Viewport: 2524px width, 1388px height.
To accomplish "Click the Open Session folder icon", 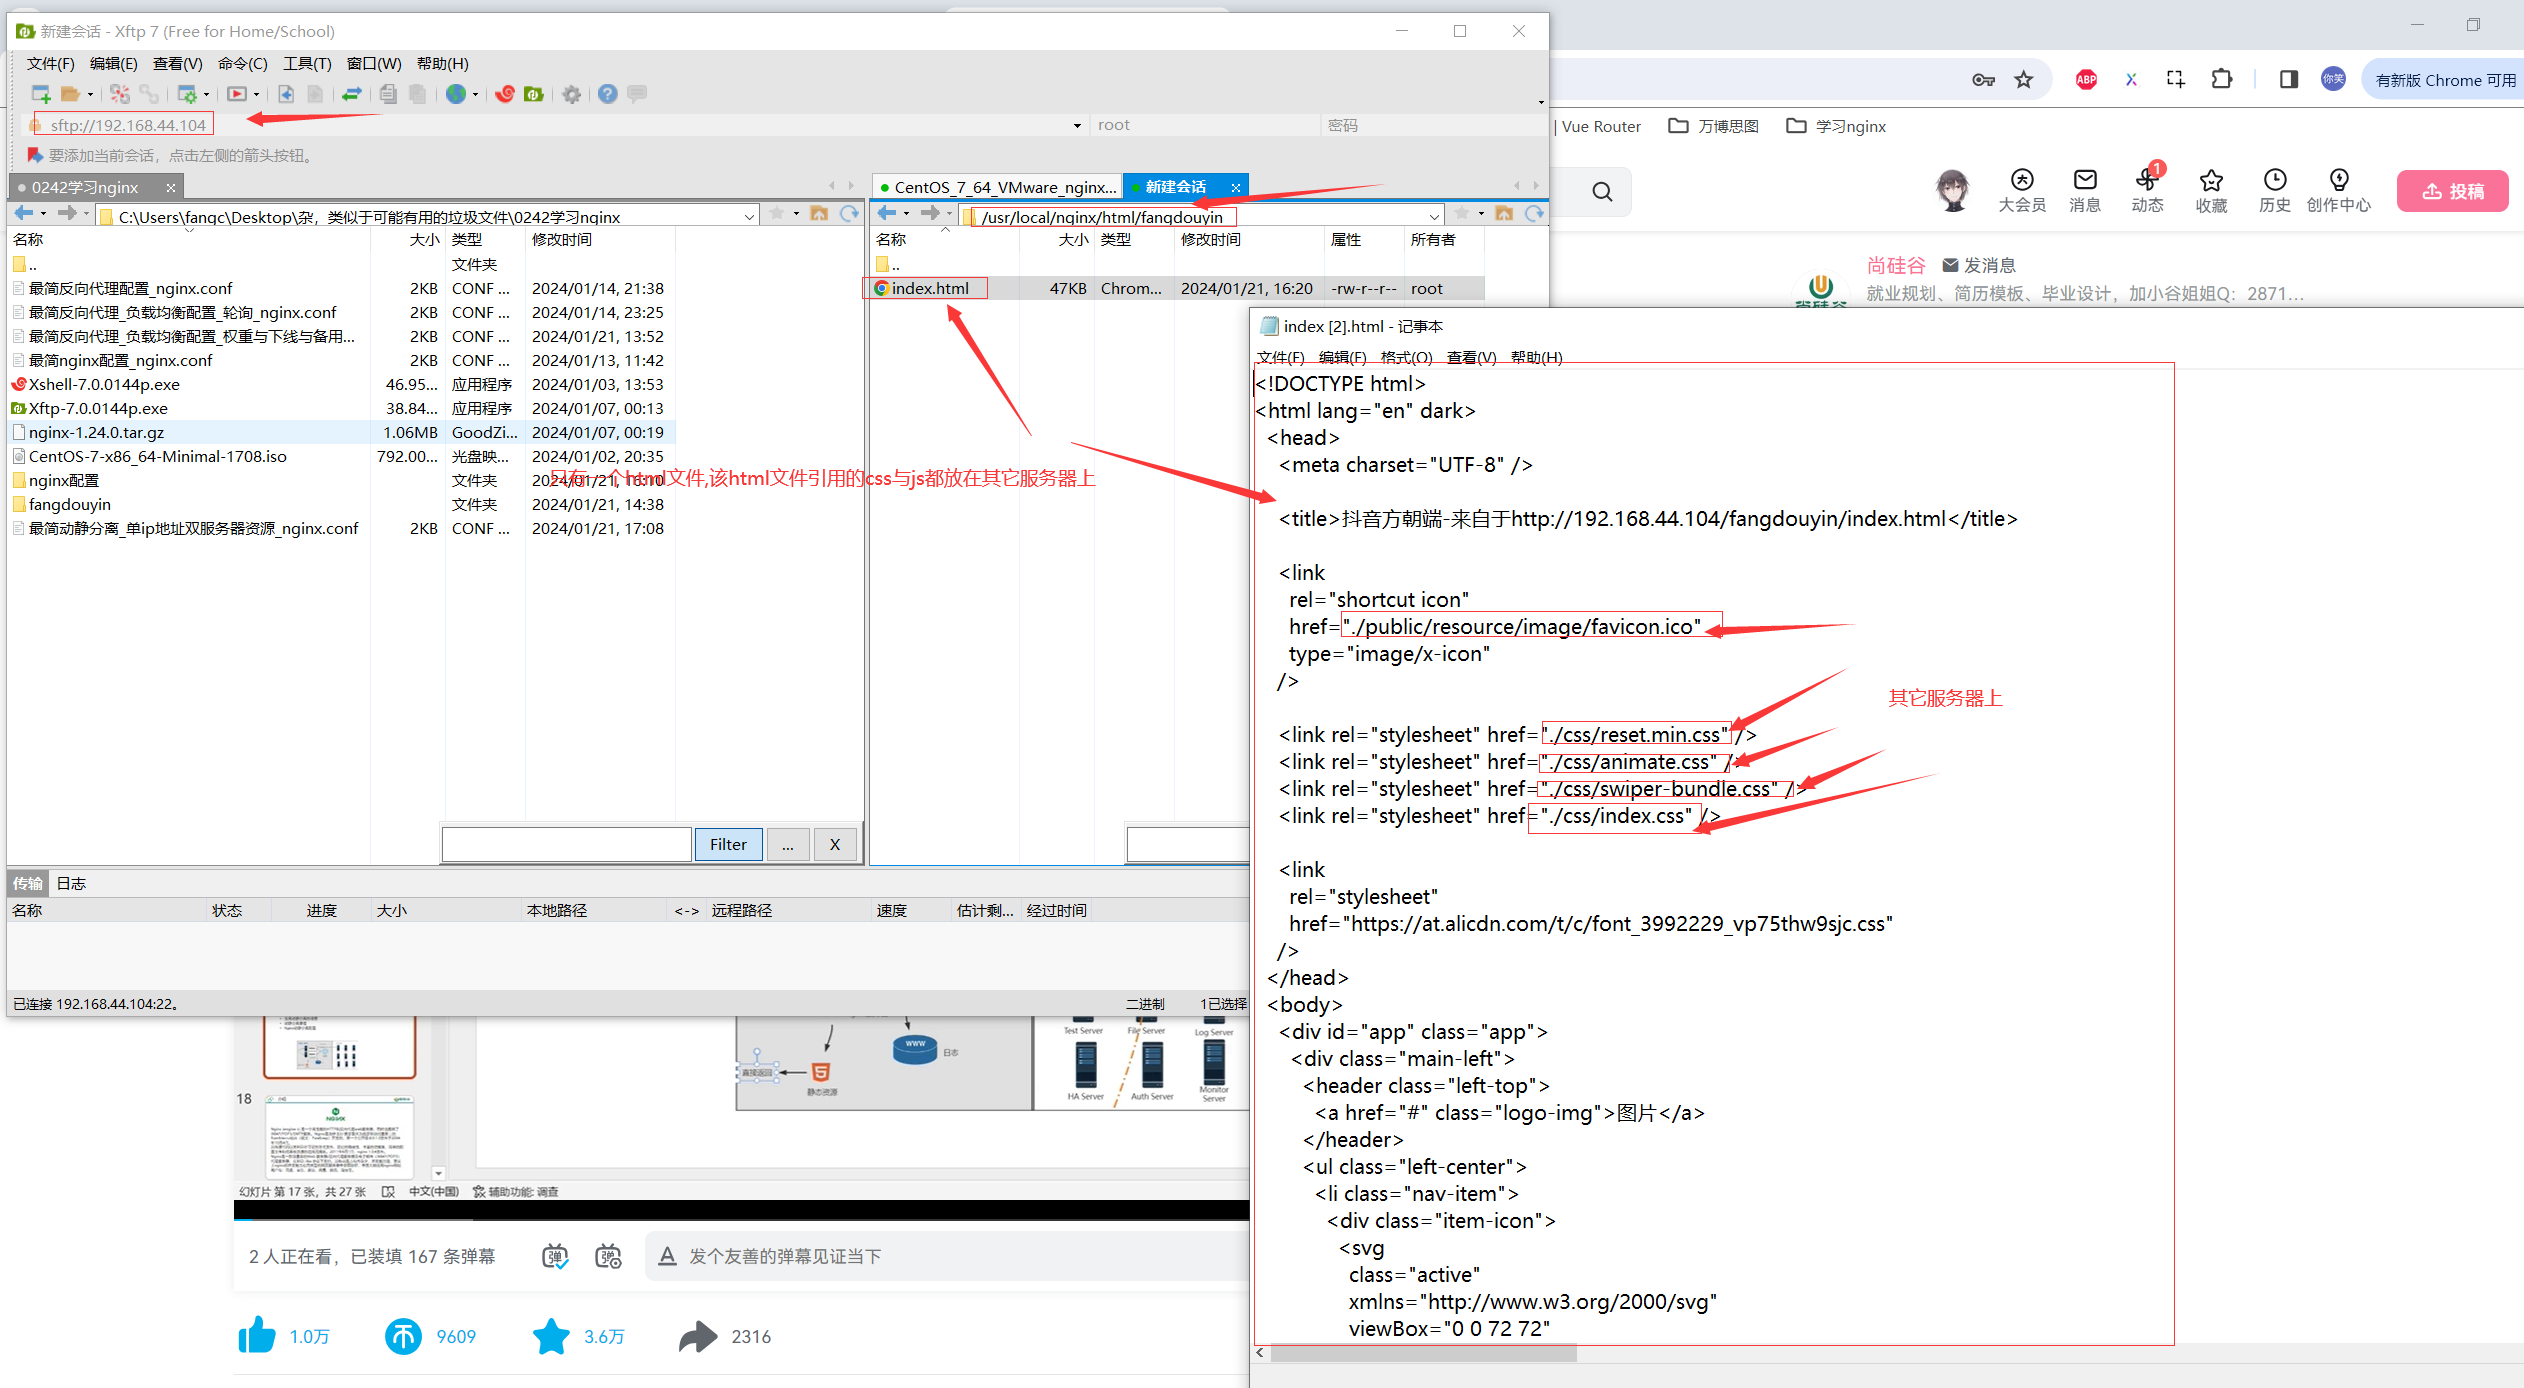I will pyautogui.click(x=70, y=94).
